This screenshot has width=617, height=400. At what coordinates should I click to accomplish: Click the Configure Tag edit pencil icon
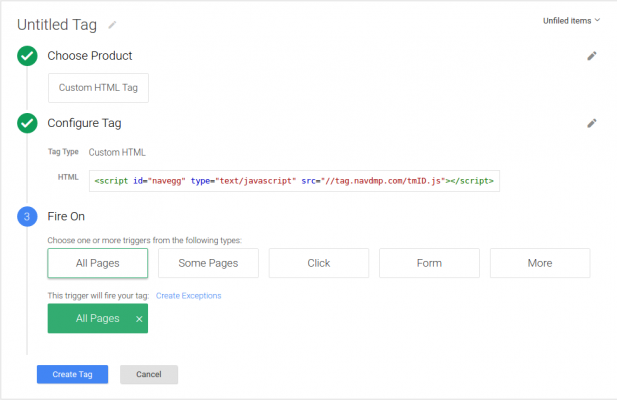coord(592,123)
